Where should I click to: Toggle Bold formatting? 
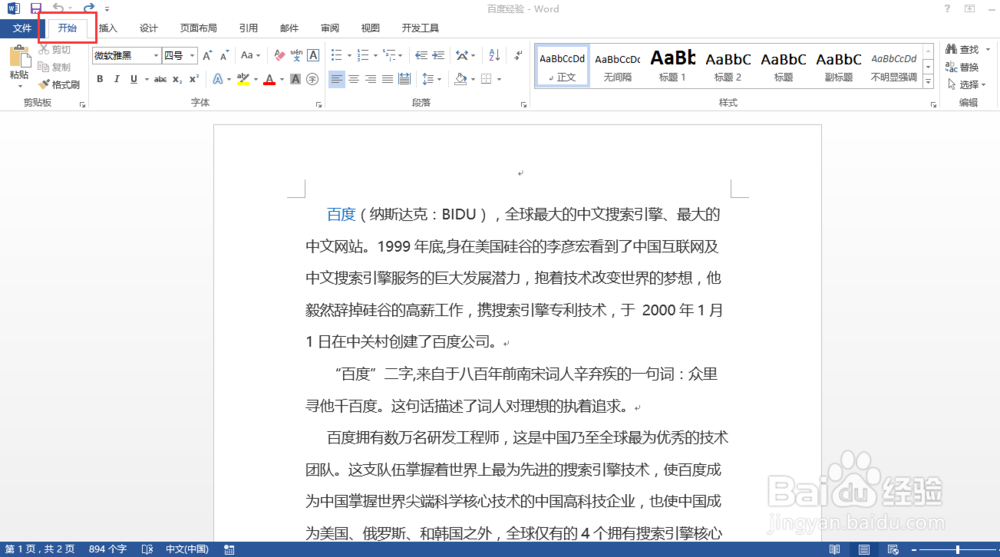pos(99,79)
